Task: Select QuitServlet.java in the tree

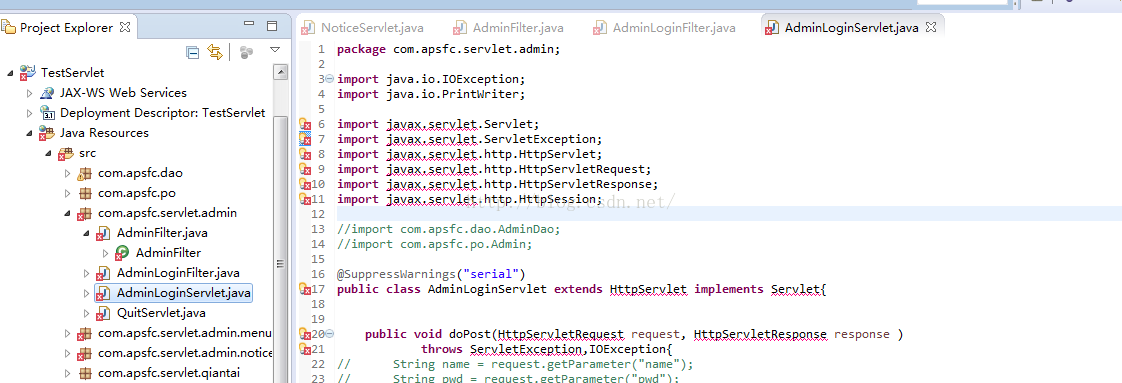Action: [x=161, y=313]
